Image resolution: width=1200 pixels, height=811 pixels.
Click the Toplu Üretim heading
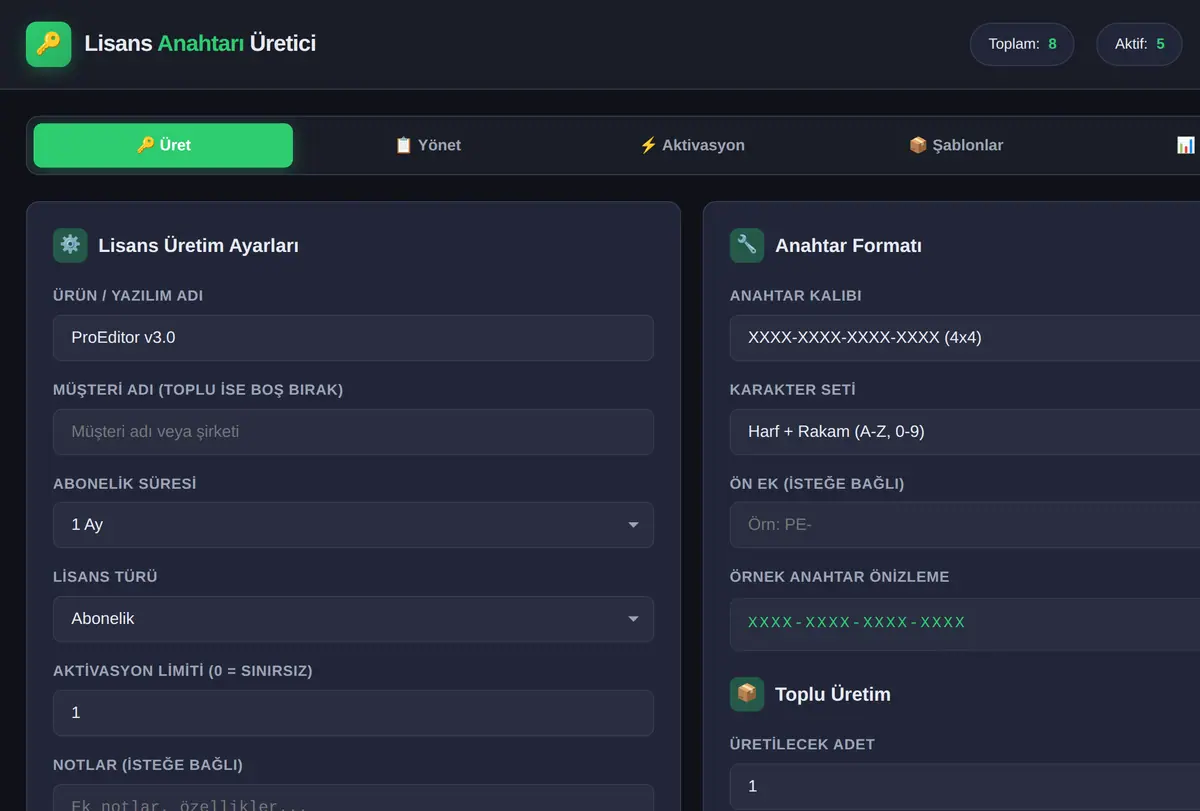pyautogui.click(x=833, y=695)
